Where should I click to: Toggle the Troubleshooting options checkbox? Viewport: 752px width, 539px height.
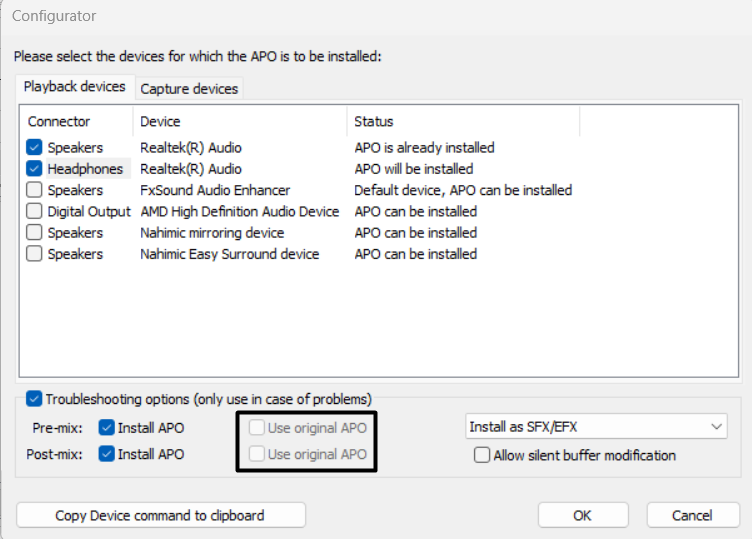point(34,399)
